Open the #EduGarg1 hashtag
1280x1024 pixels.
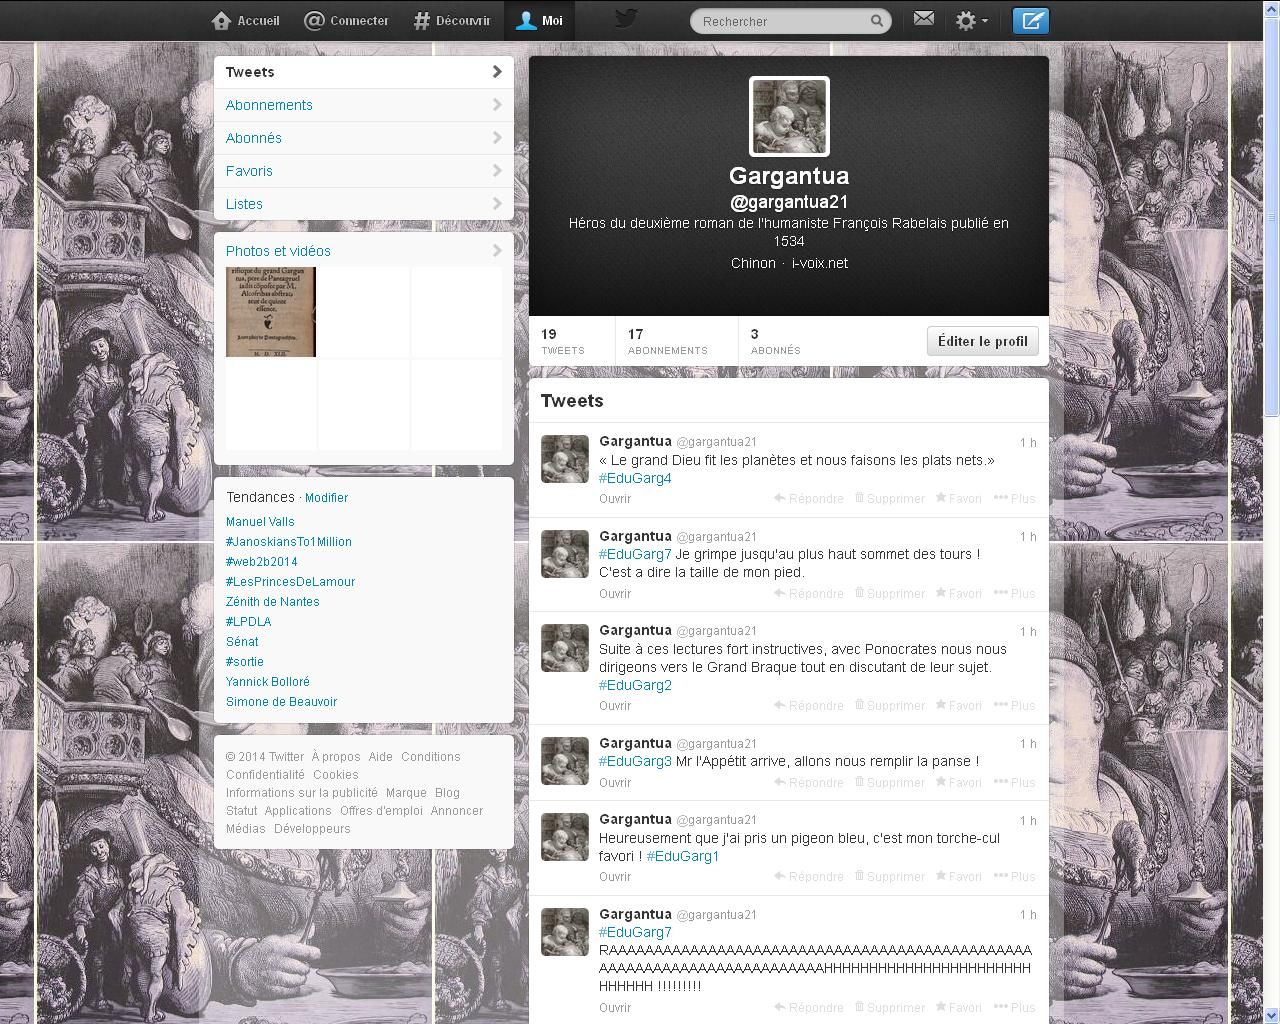coord(683,856)
